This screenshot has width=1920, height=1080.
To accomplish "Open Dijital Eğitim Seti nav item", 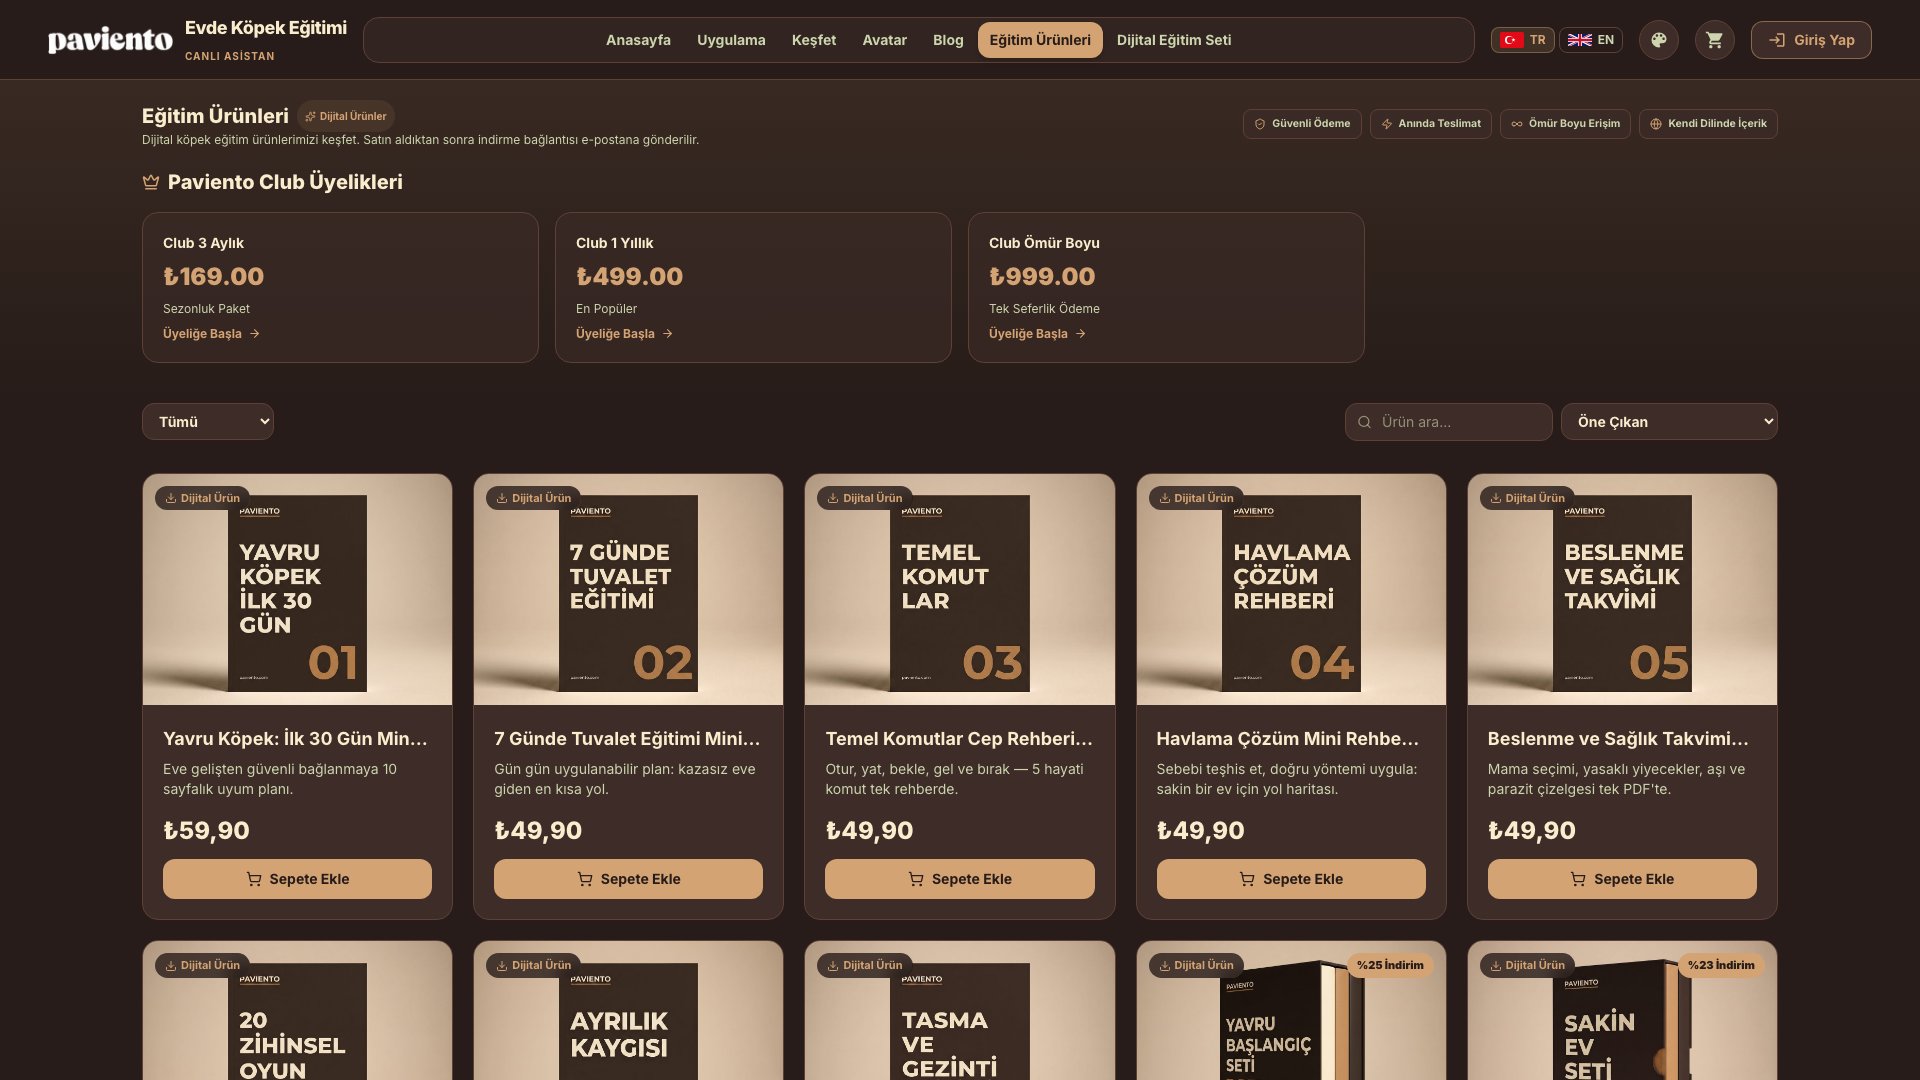I will [1174, 40].
